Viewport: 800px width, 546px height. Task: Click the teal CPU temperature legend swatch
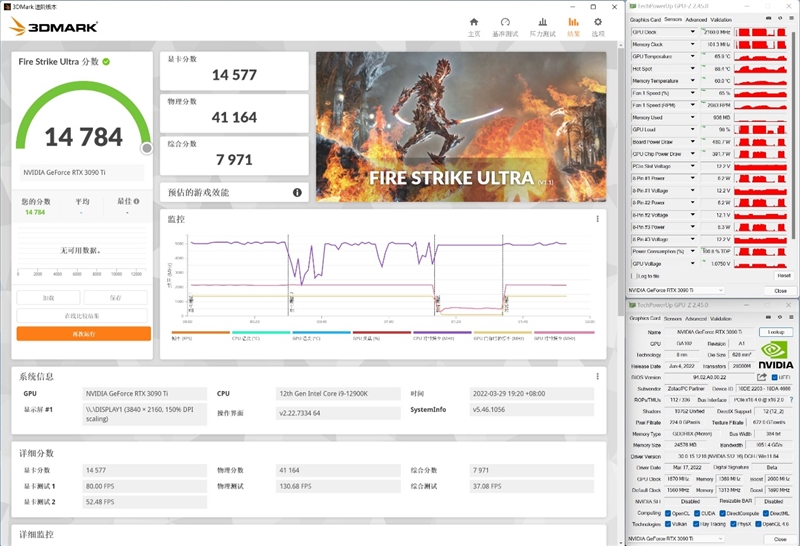(261, 332)
